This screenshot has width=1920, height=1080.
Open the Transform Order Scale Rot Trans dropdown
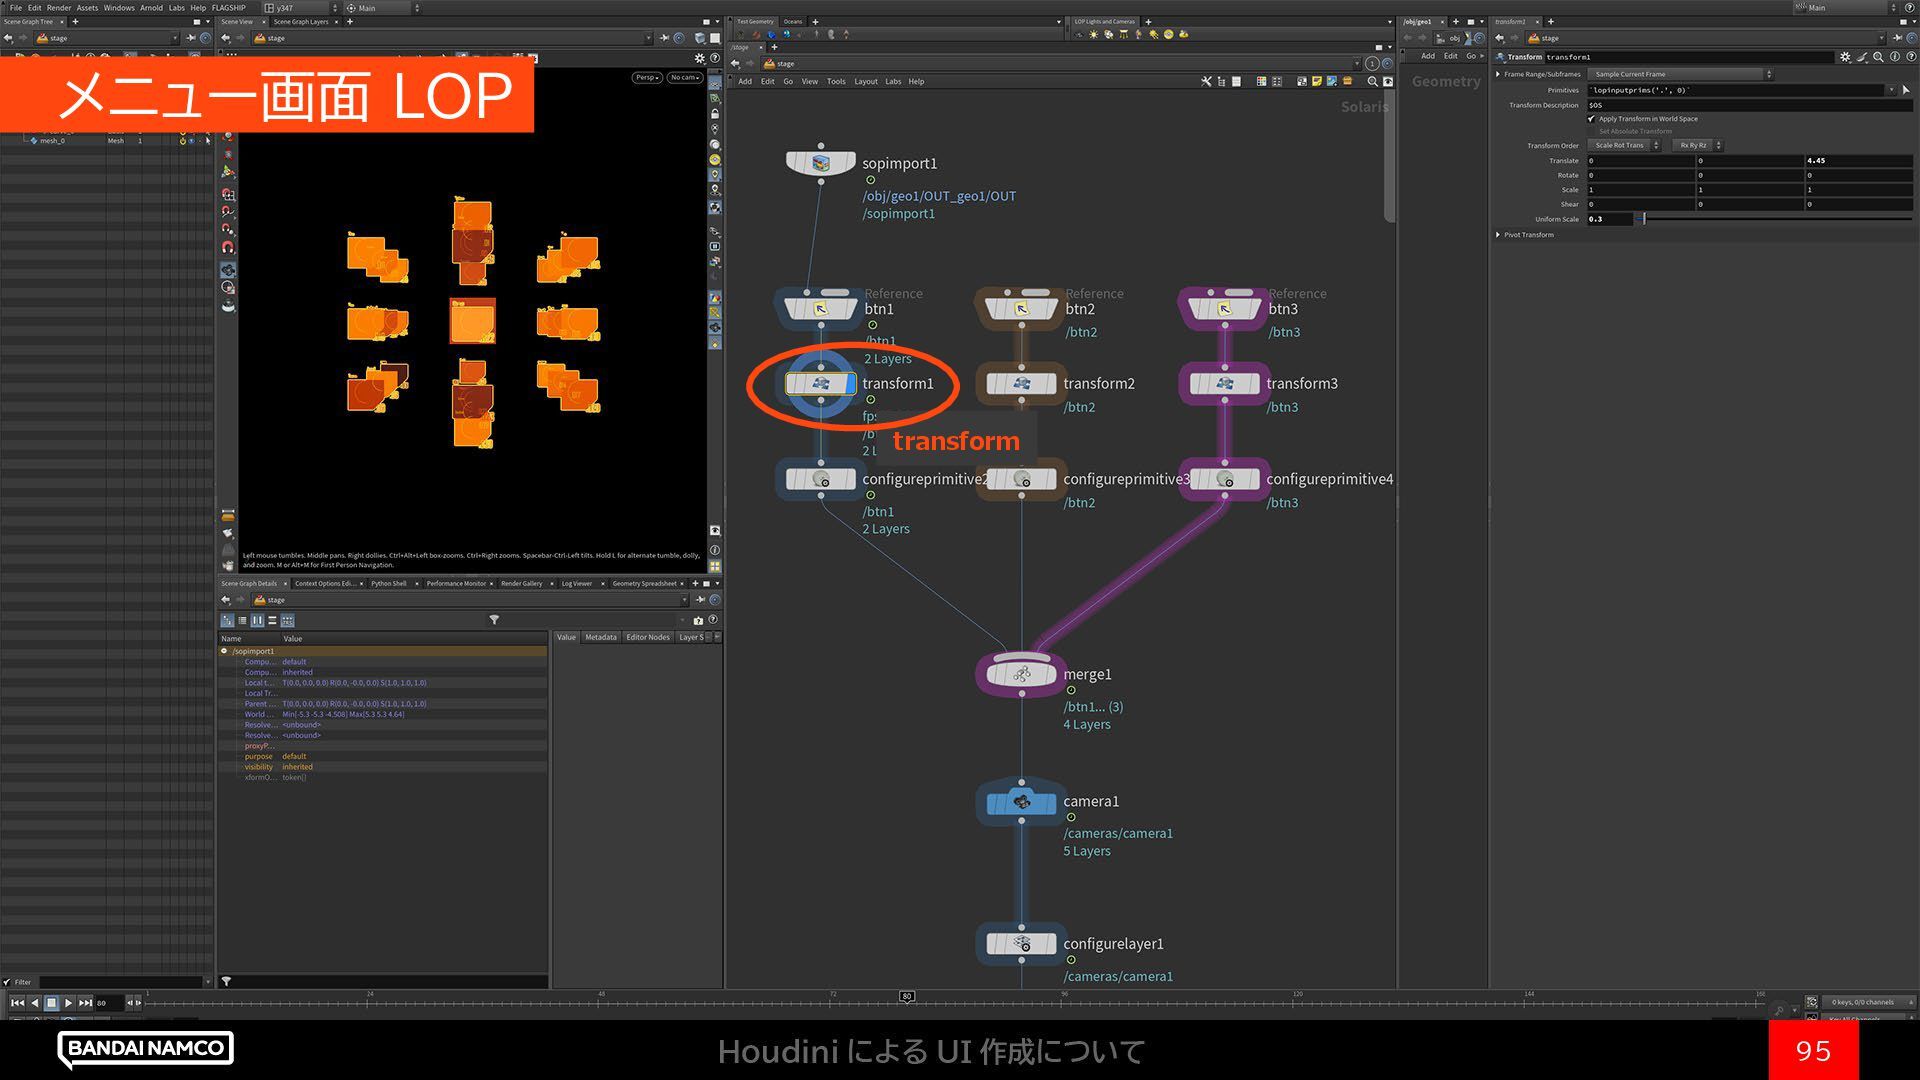coord(1624,146)
